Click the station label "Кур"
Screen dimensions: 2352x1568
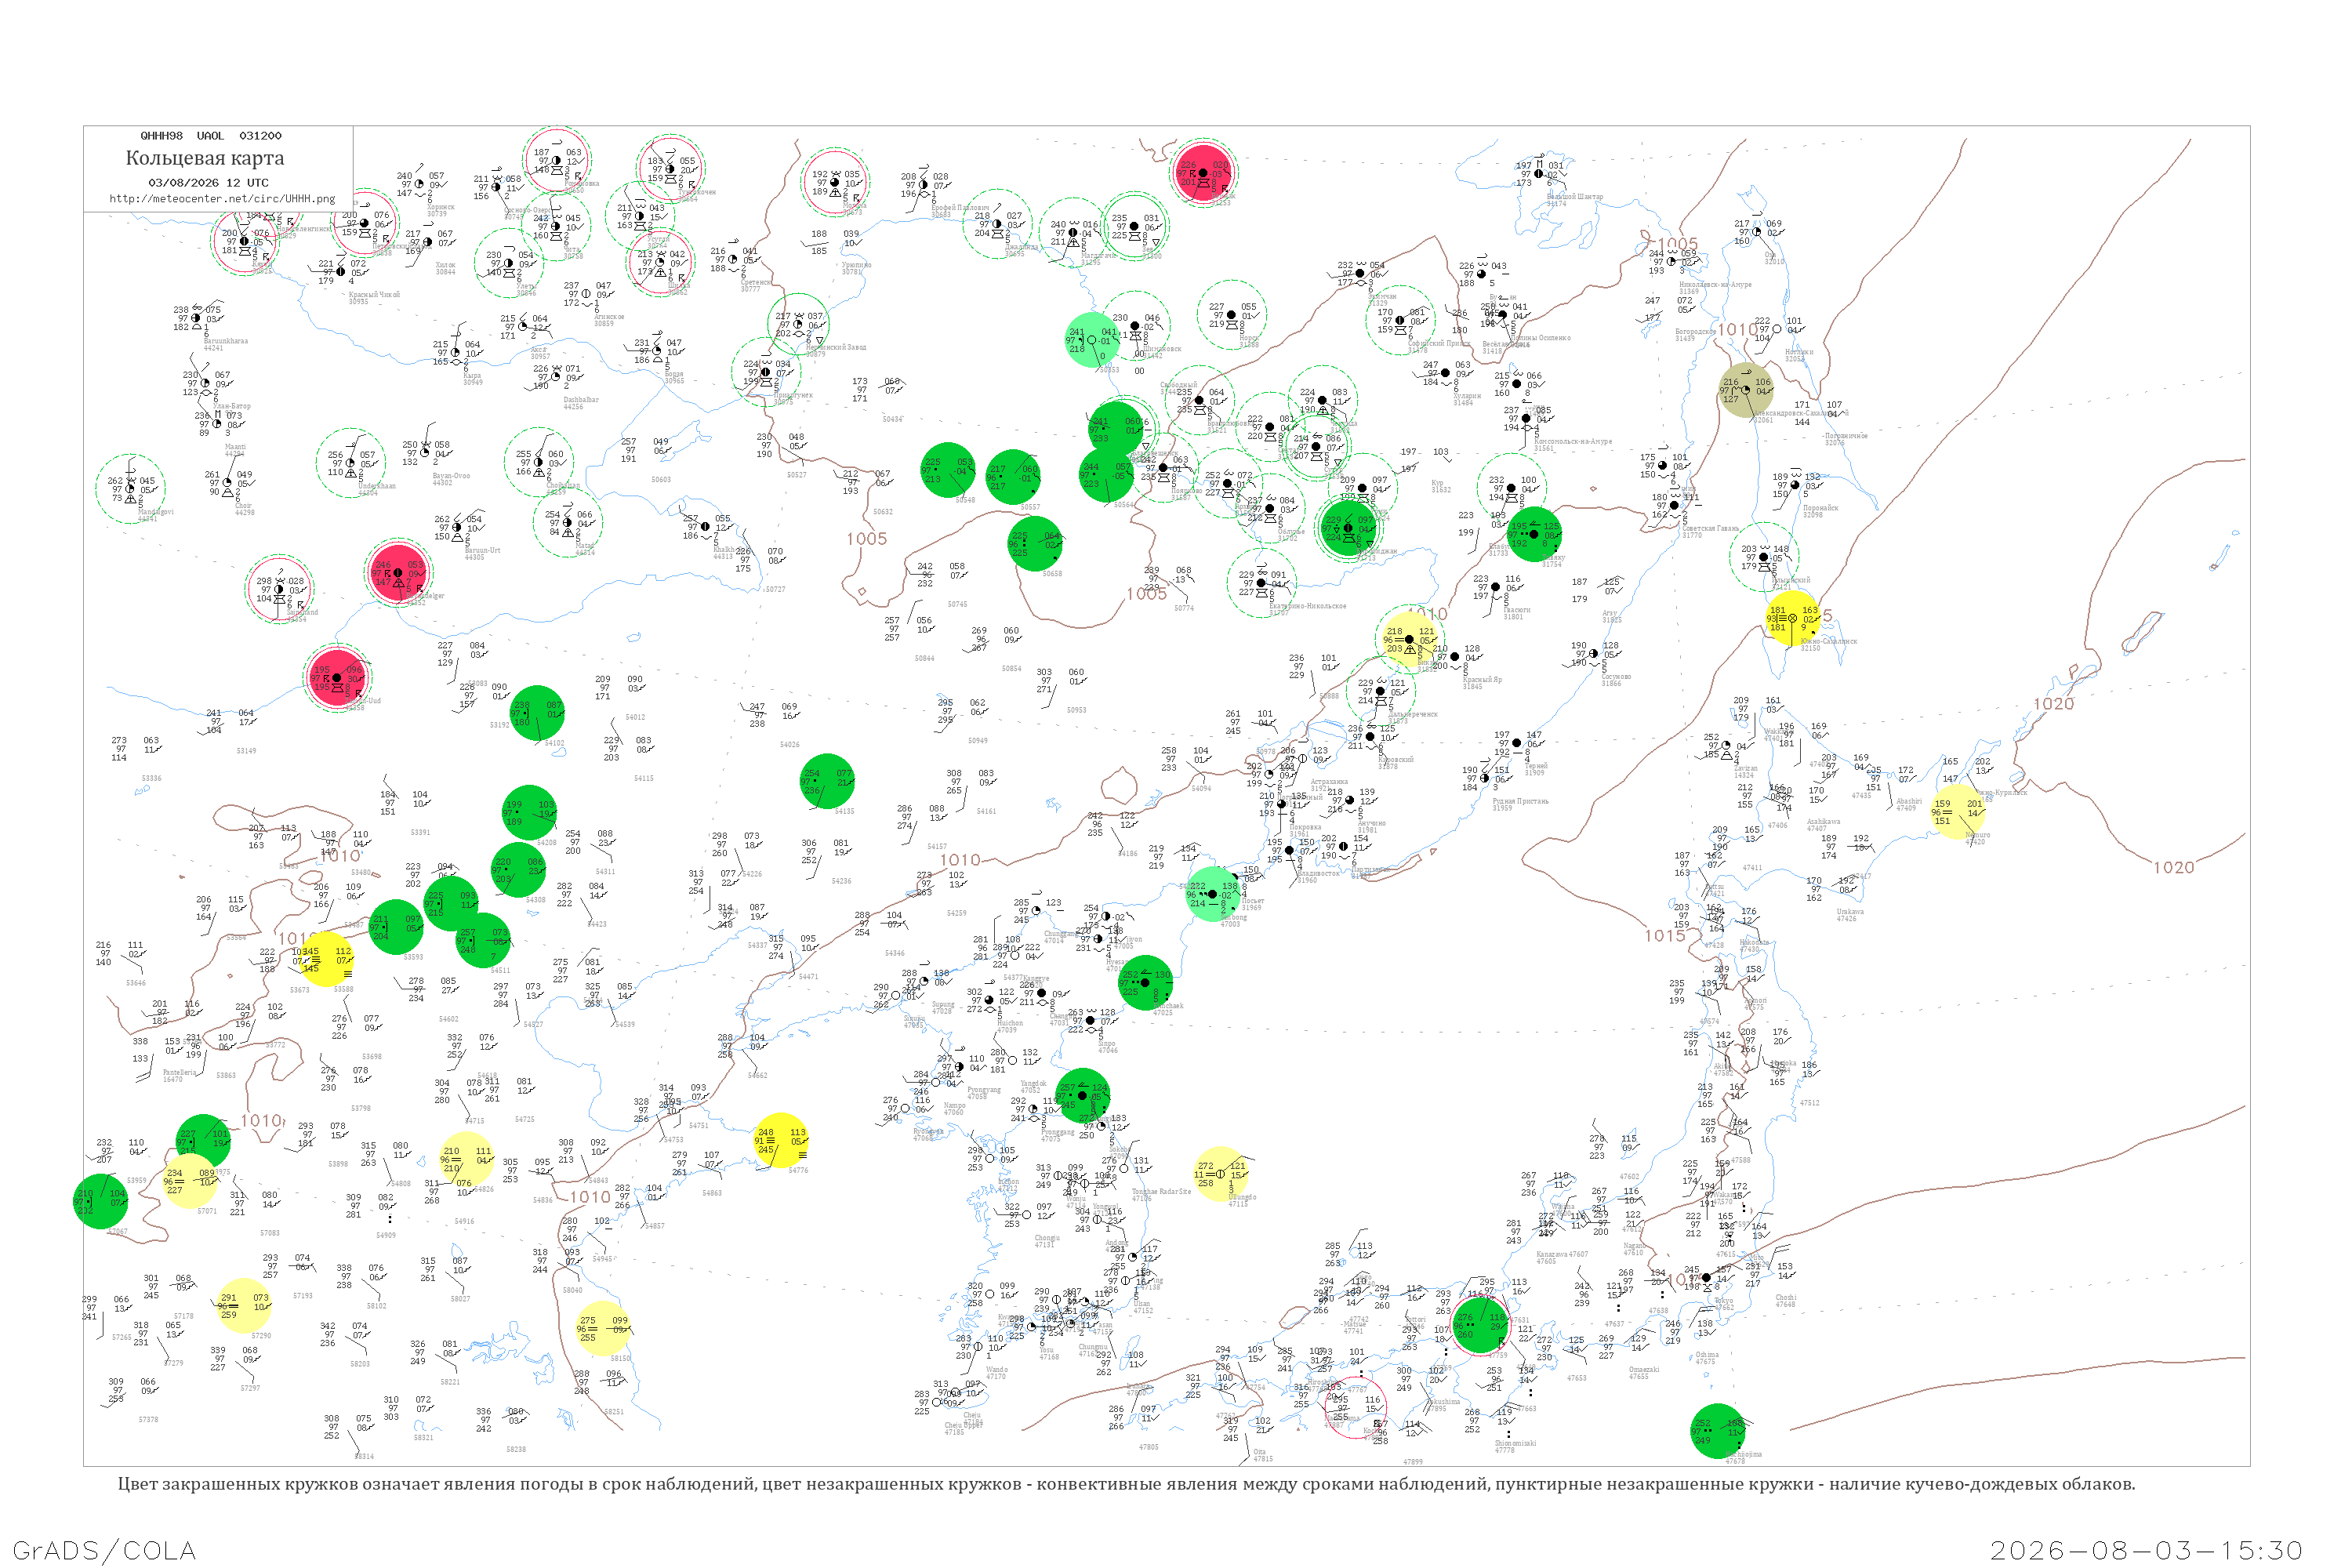[x=1437, y=483]
